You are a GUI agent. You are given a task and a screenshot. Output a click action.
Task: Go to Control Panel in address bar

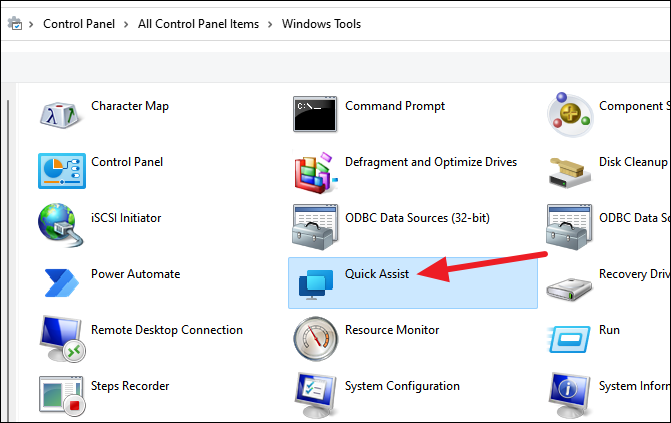click(79, 24)
